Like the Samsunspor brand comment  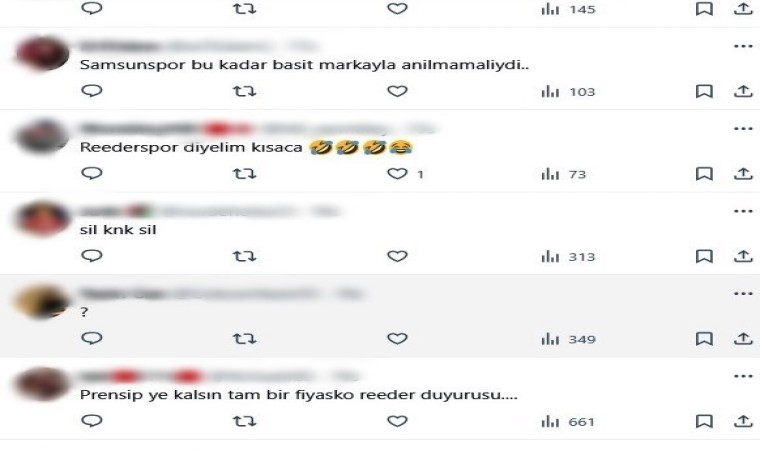pyautogui.click(x=397, y=91)
